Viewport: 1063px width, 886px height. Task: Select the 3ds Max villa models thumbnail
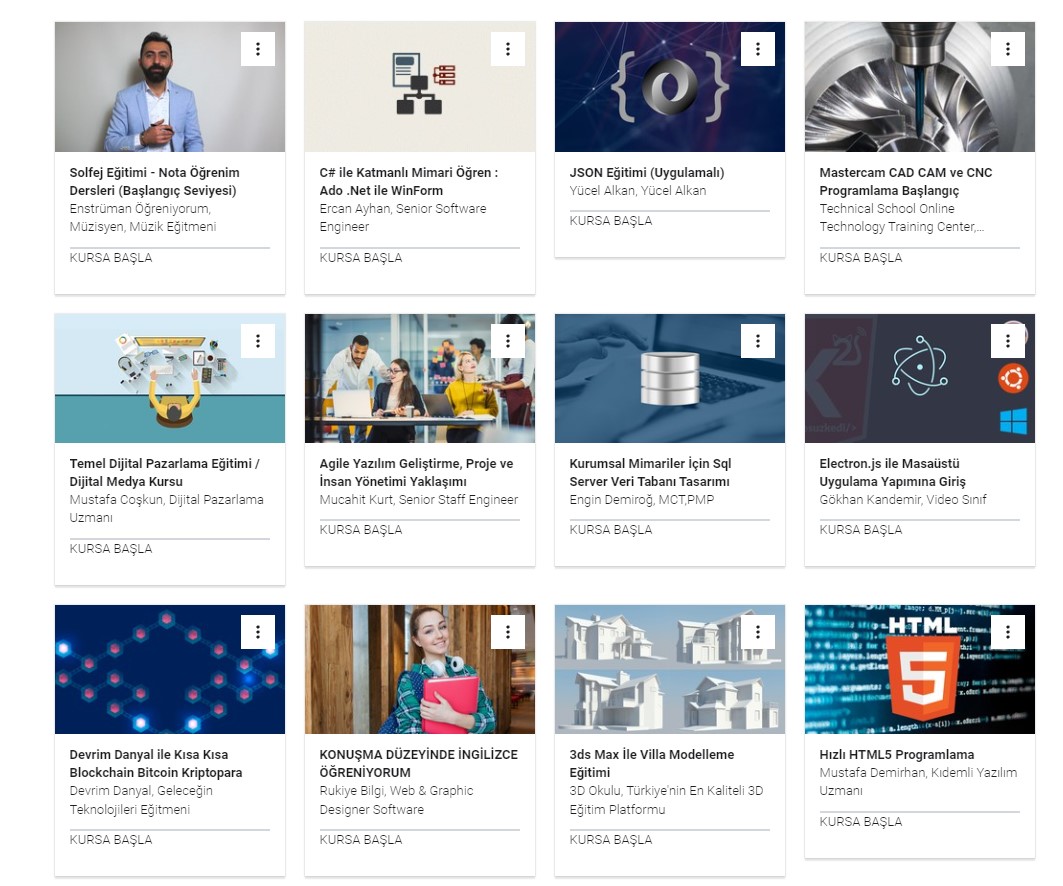pyautogui.click(x=670, y=669)
